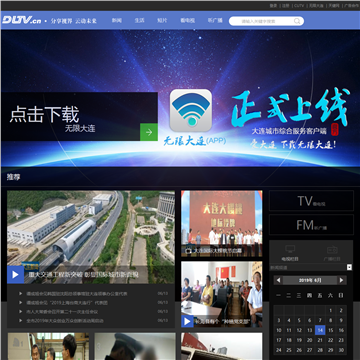Open the factory visit thumbnail at bottom left
The height and width of the screenshot is (360, 360).
48,346
